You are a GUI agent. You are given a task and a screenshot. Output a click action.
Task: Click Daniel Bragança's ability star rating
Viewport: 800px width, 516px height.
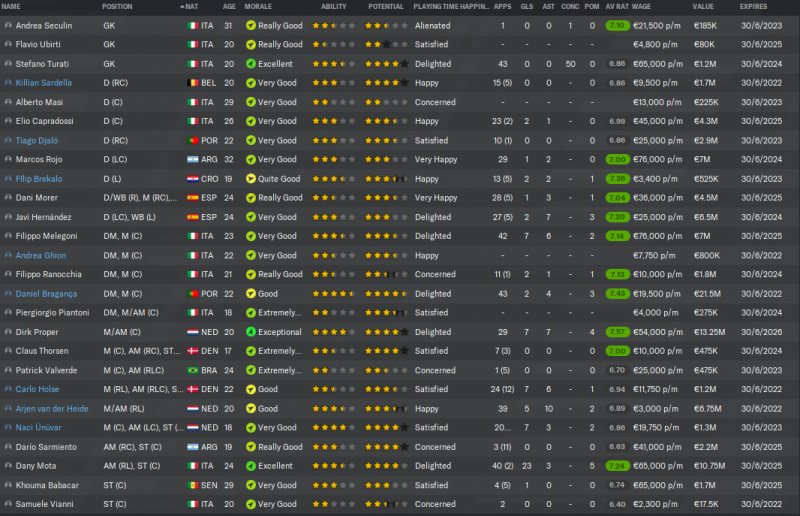point(334,294)
